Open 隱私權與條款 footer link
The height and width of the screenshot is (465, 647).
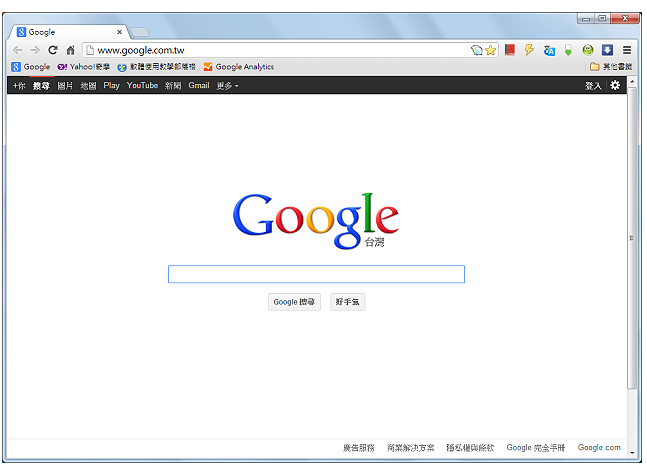pyautogui.click(x=470, y=448)
